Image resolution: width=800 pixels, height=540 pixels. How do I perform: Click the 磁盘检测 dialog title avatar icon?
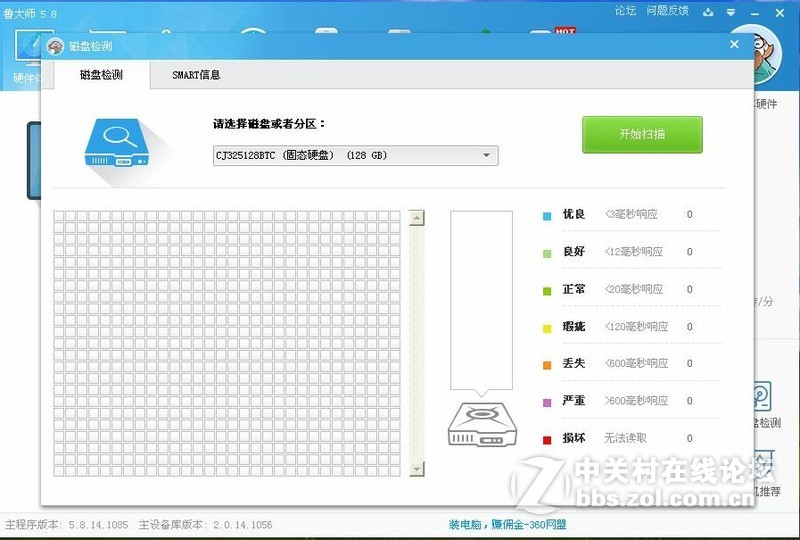(55, 46)
